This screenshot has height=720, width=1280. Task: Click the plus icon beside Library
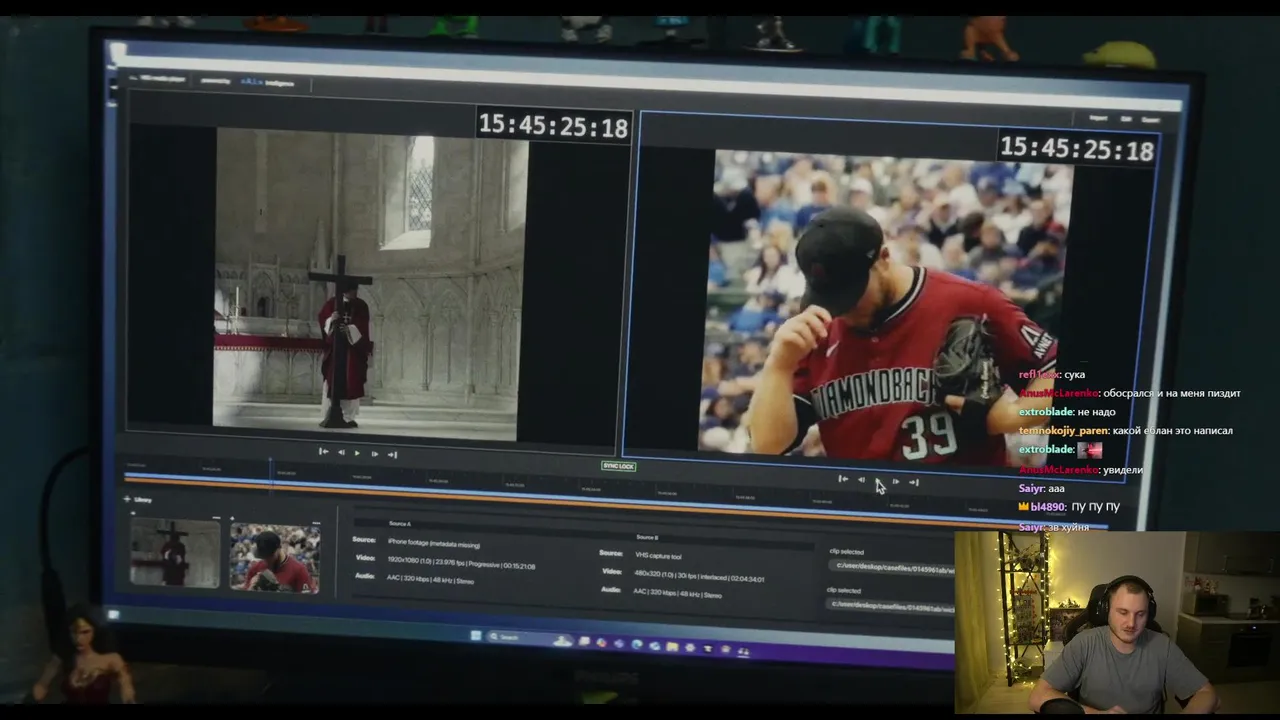[127, 499]
